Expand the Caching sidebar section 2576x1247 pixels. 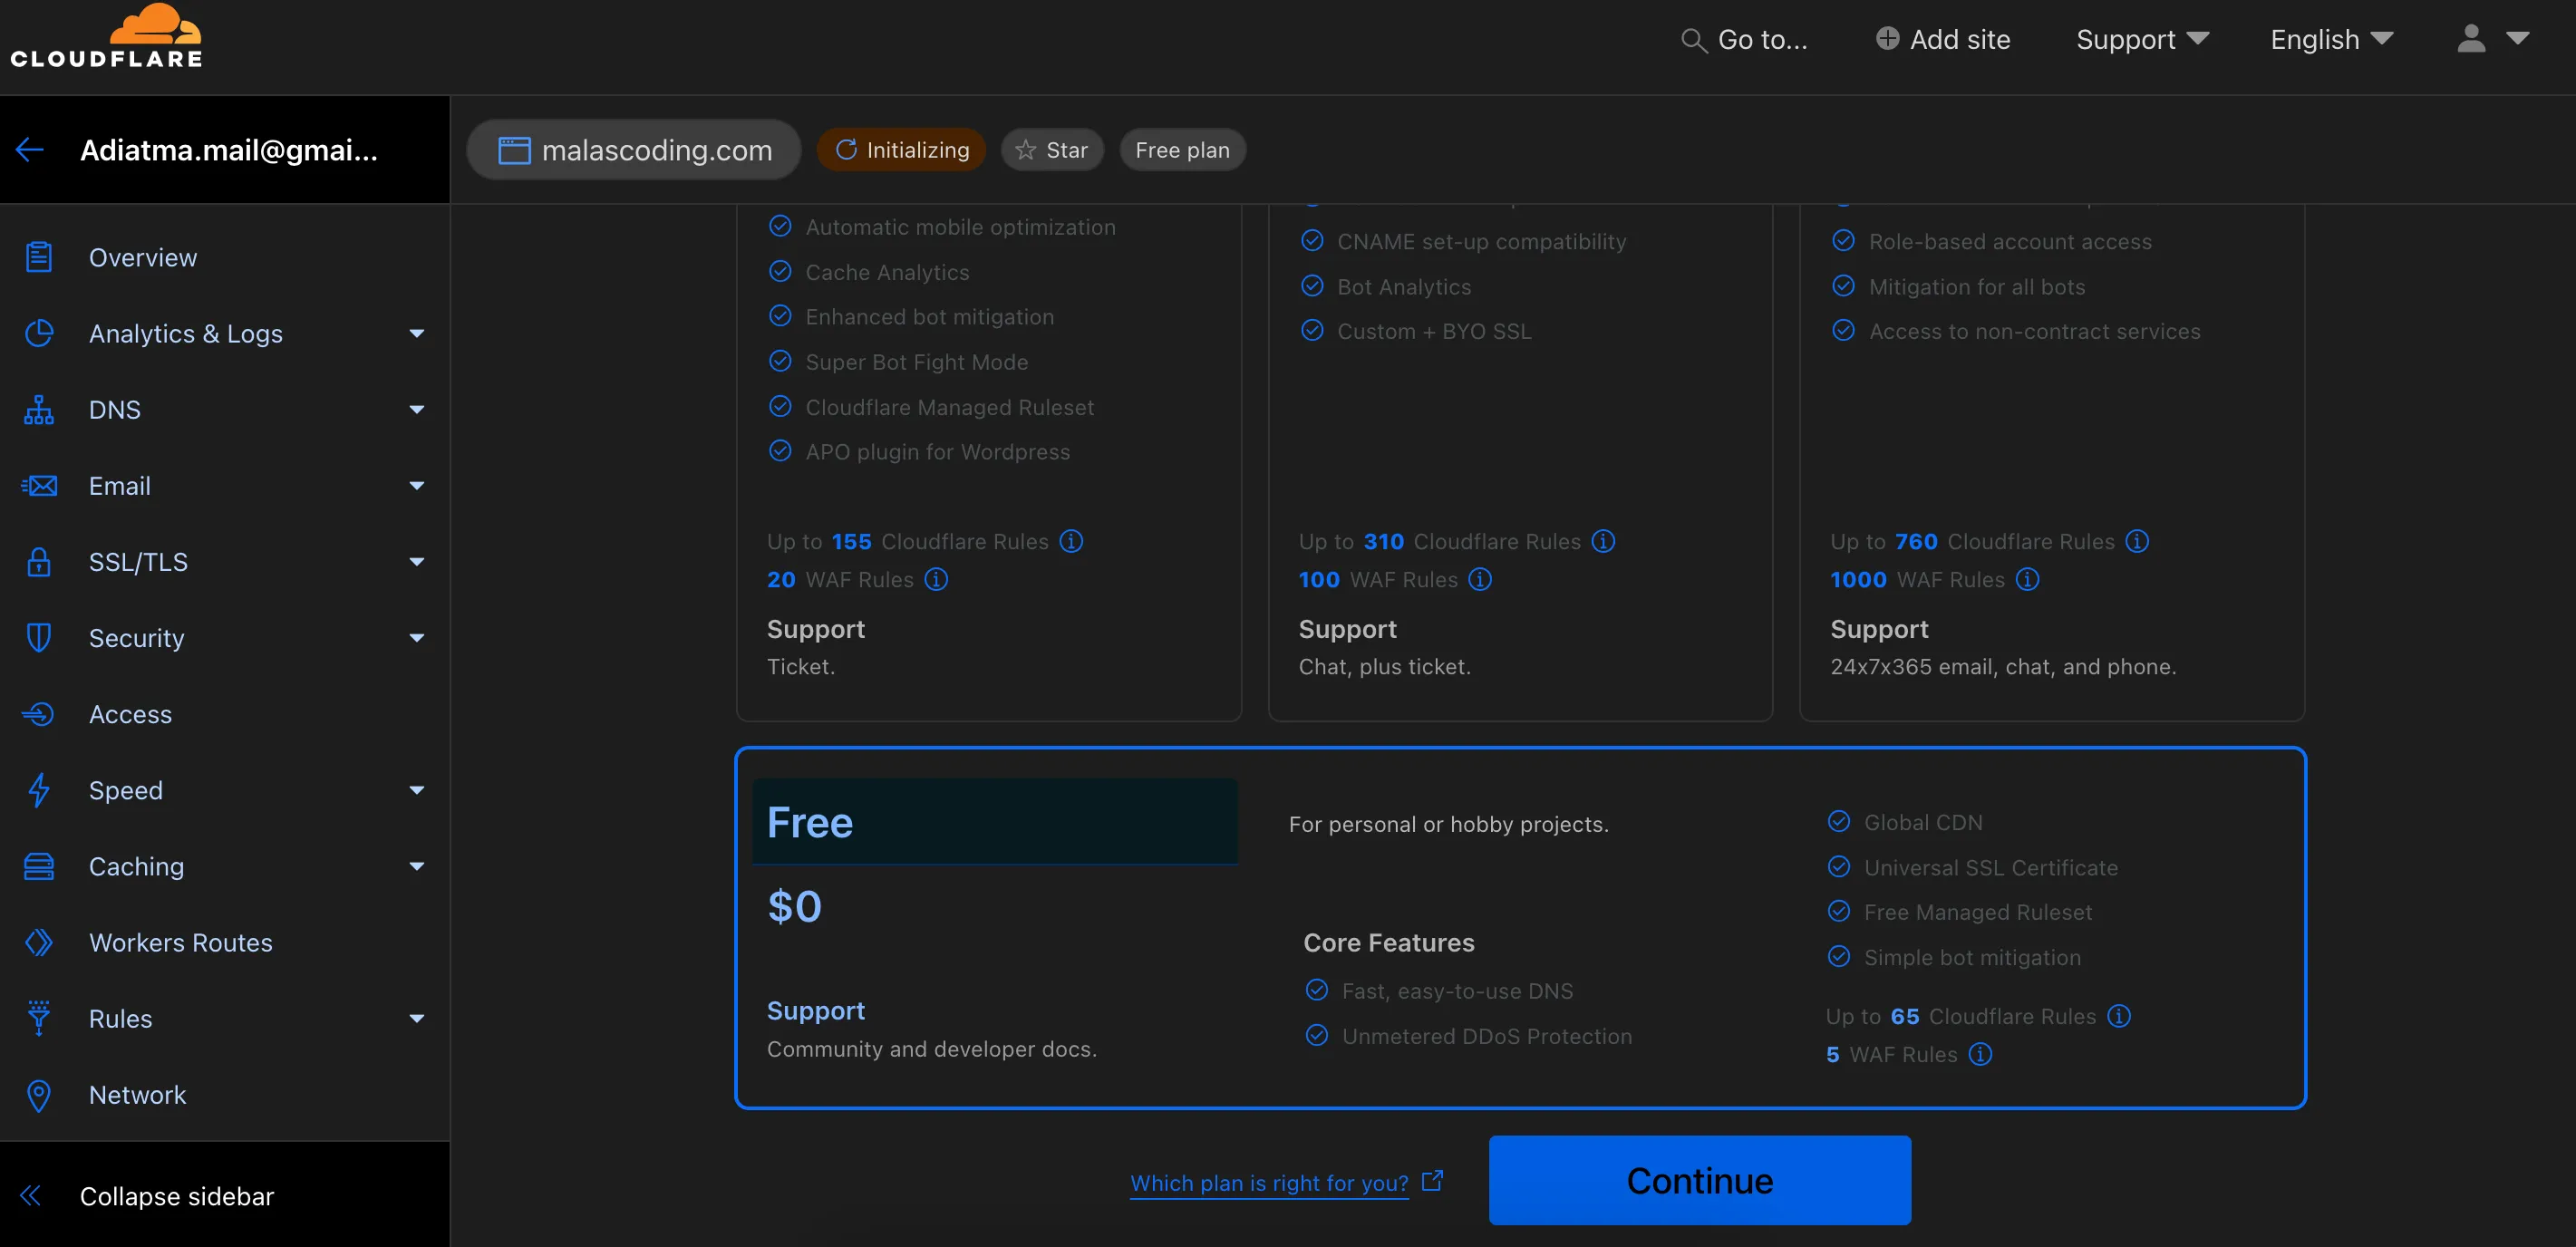pos(417,866)
